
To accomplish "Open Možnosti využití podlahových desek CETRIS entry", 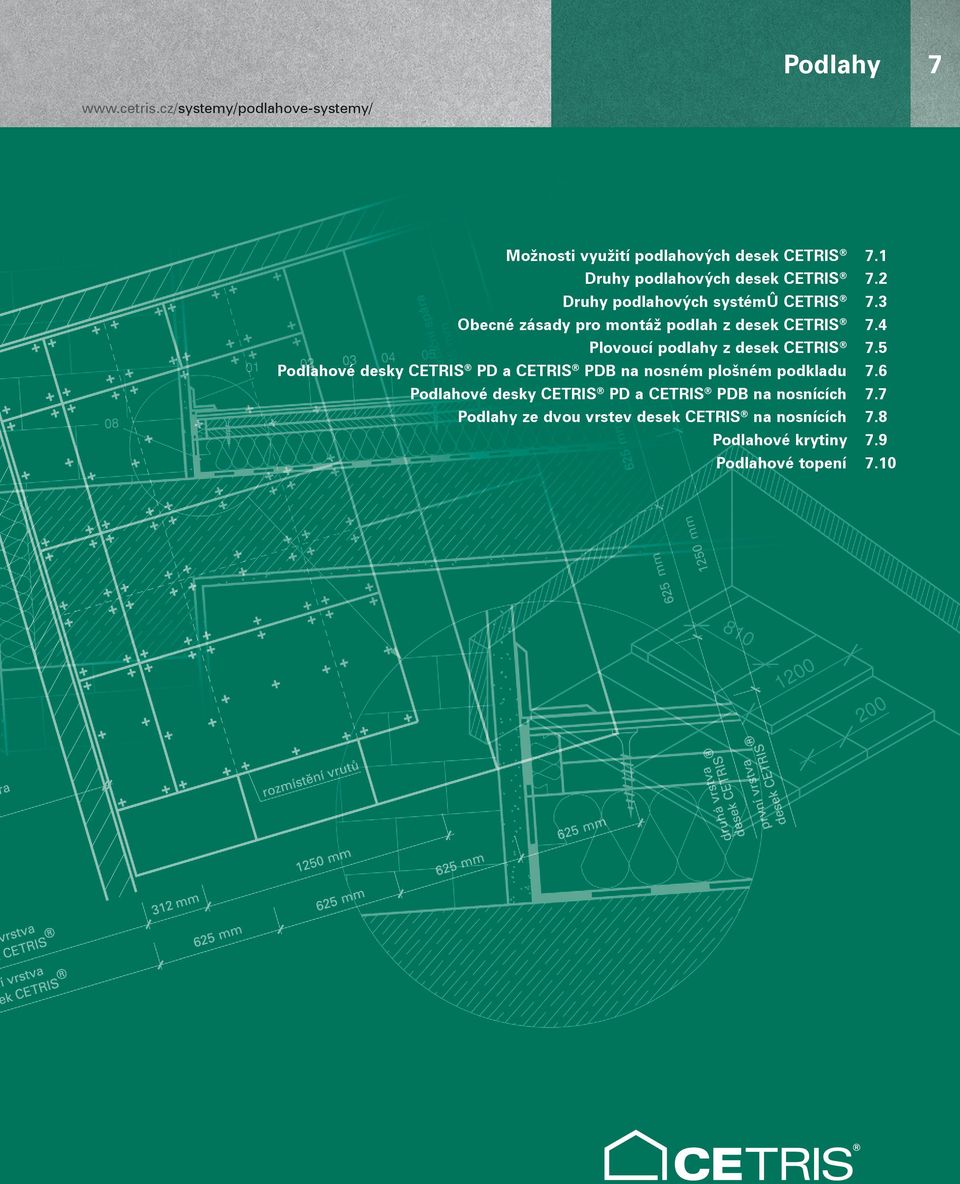I will [676, 256].
